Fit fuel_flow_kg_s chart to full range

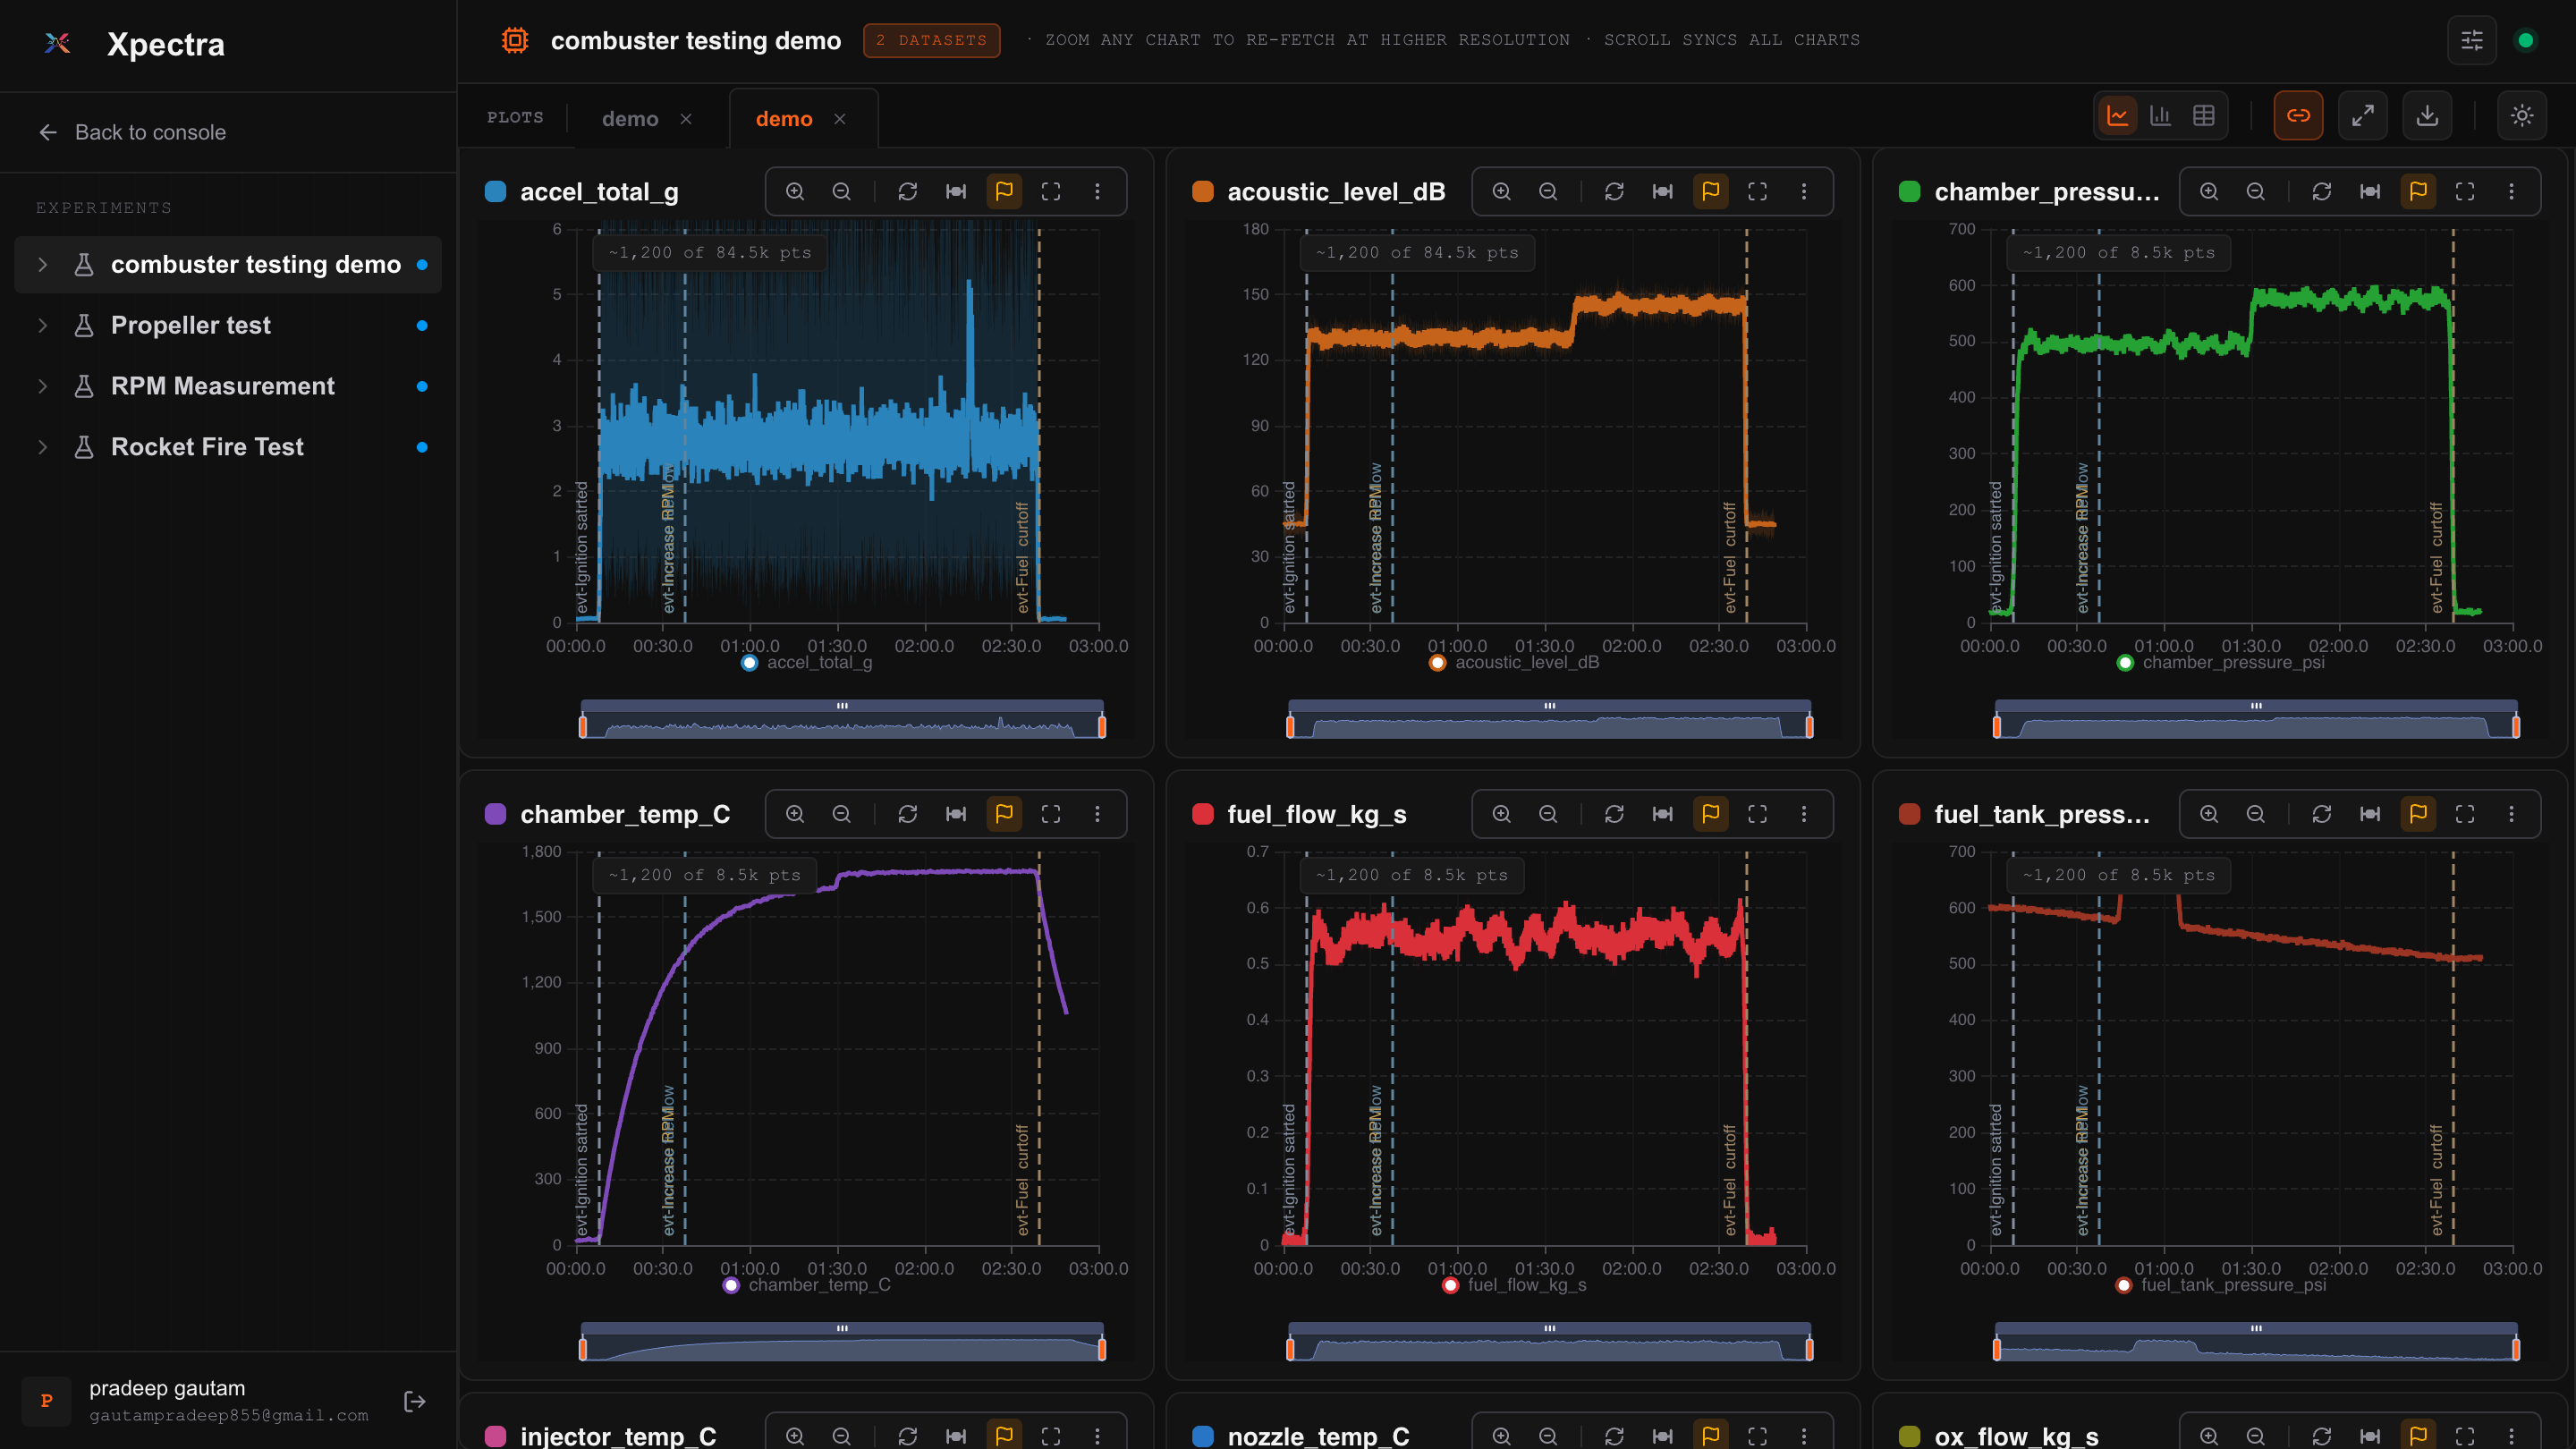[x=1663, y=814]
